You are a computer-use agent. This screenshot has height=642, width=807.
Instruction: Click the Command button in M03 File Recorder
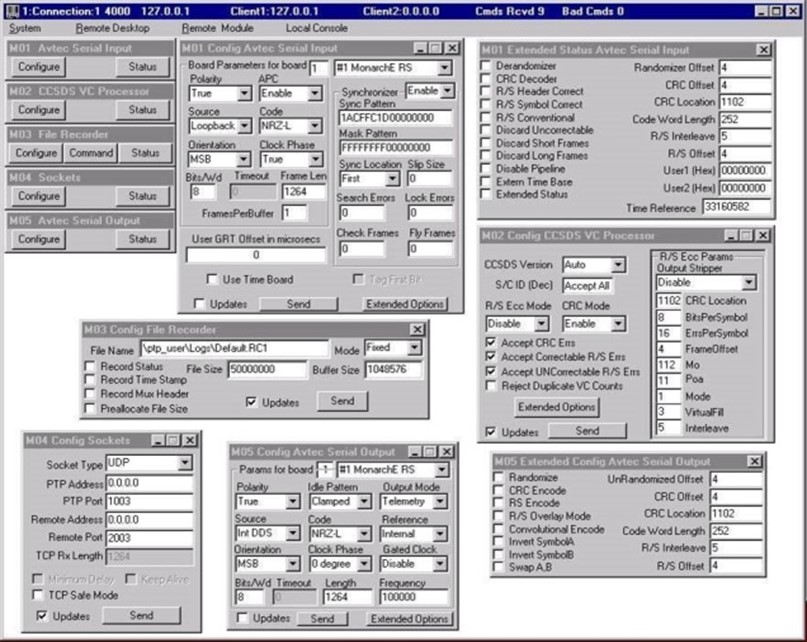[x=91, y=153]
